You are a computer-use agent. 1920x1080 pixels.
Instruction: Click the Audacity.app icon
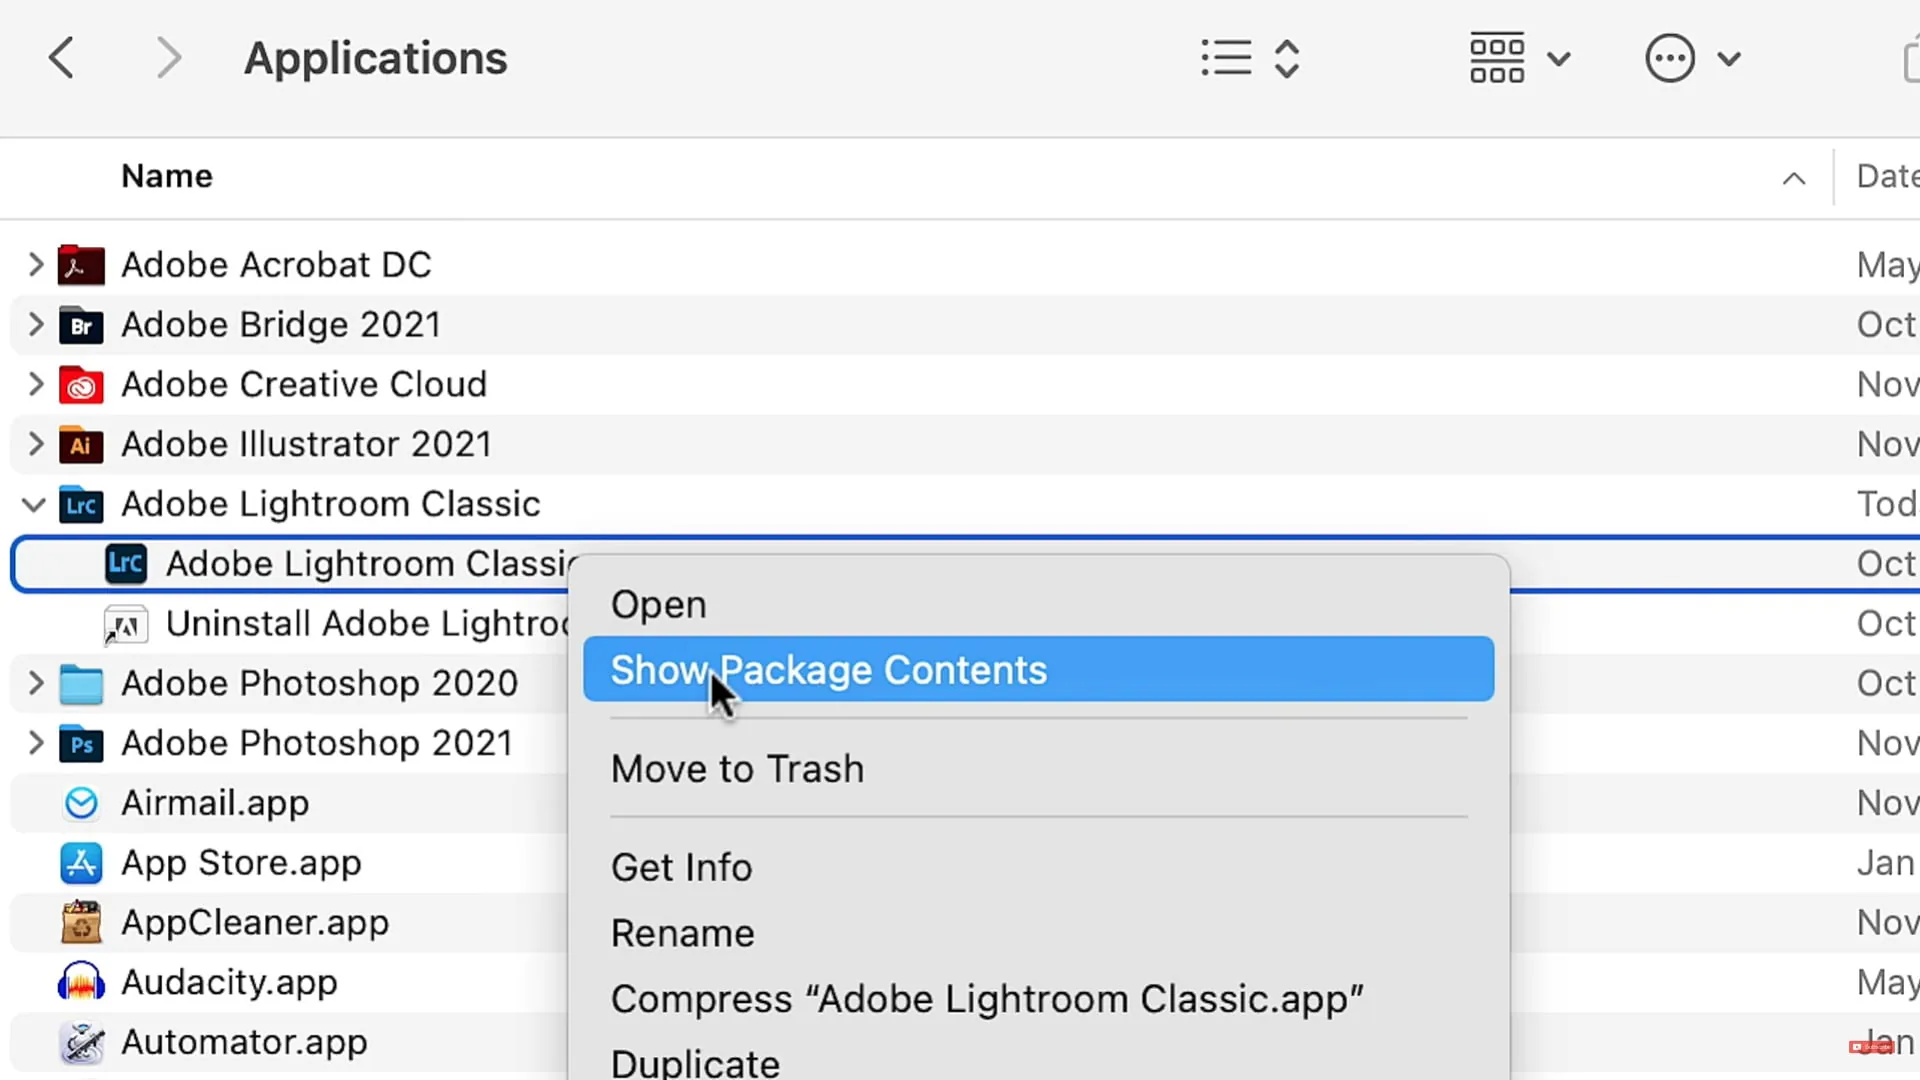click(81, 983)
